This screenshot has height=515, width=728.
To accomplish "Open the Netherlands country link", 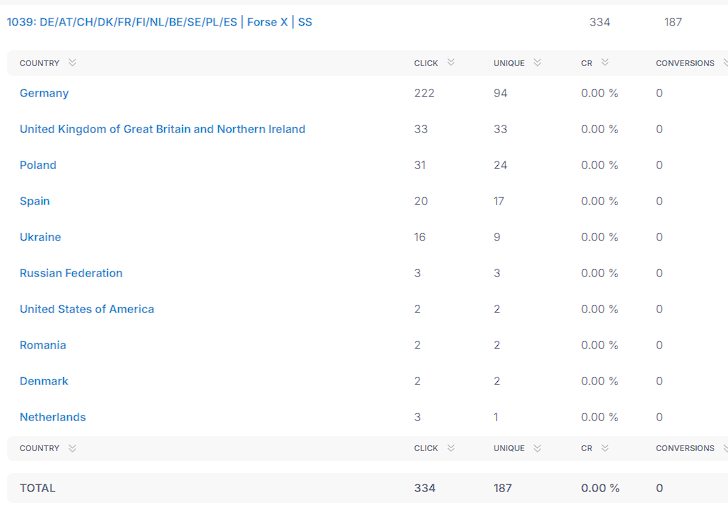I will (53, 417).
